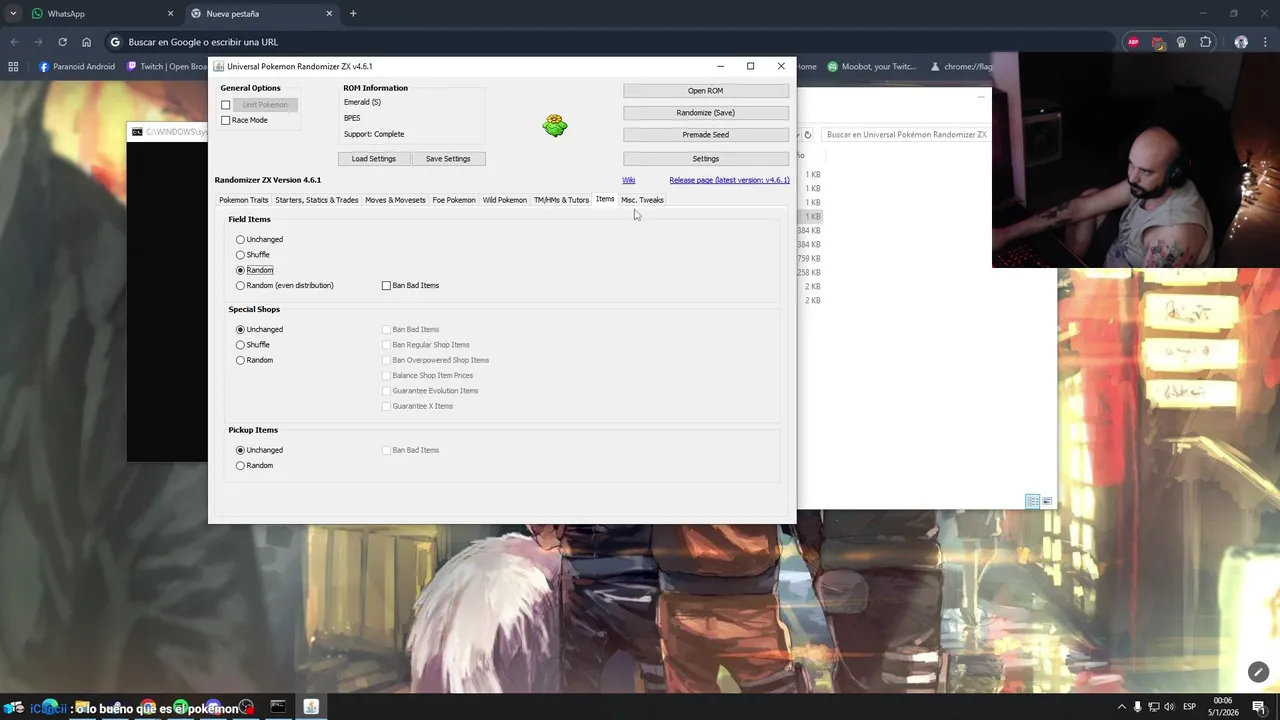Open the Chrome profile avatar
1280x720 pixels.
tap(1241, 42)
